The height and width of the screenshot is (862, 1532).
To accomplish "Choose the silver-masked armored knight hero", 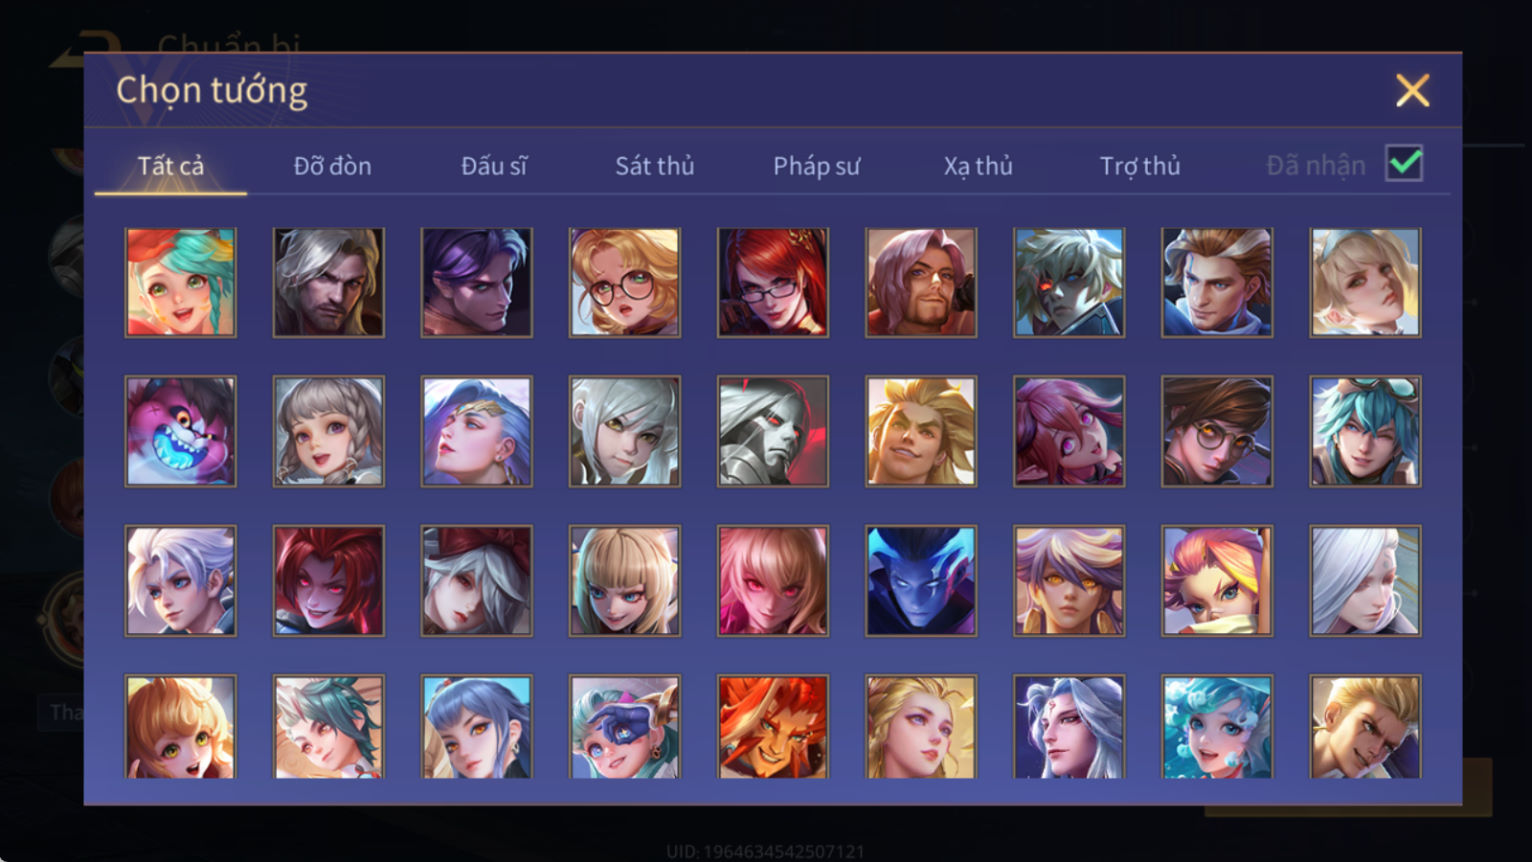I will click(773, 431).
